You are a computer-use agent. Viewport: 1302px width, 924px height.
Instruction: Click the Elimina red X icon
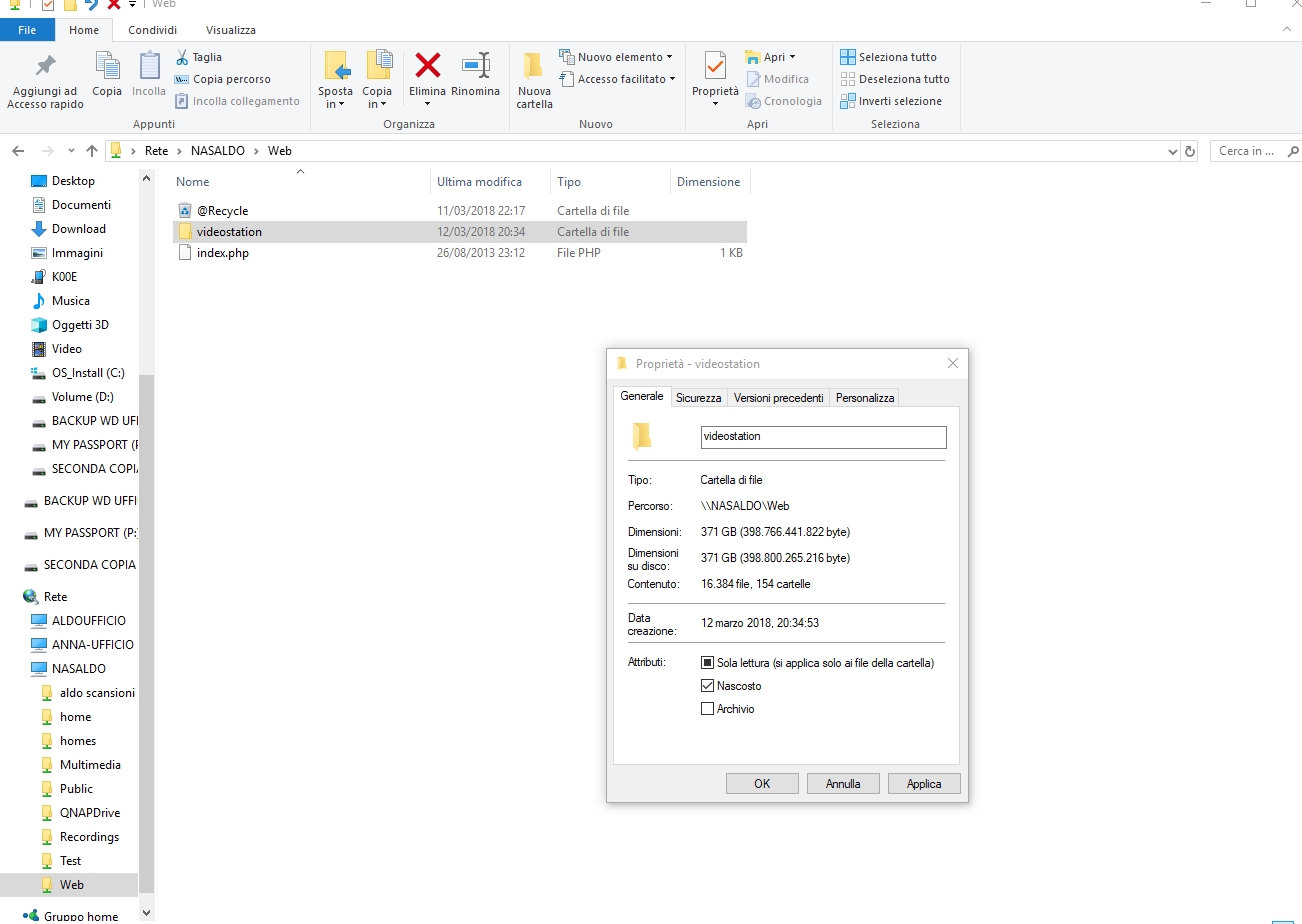click(427, 67)
